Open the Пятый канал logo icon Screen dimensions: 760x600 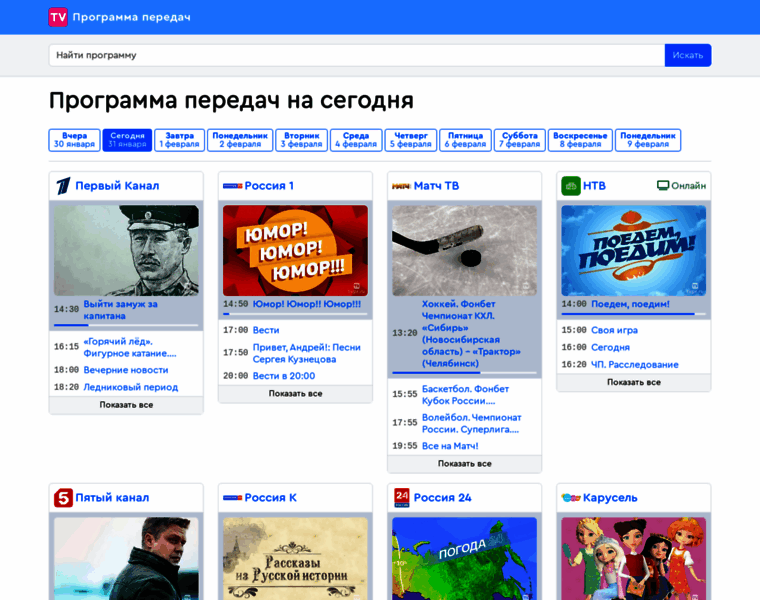coord(62,497)
